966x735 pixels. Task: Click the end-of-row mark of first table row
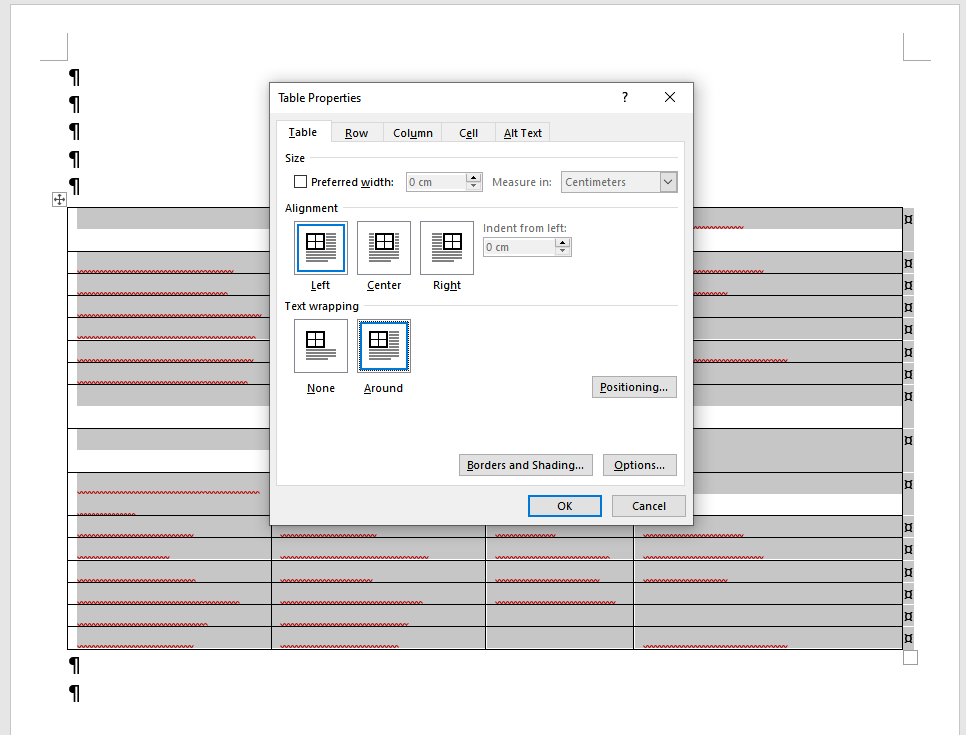(x=908, y=219)
